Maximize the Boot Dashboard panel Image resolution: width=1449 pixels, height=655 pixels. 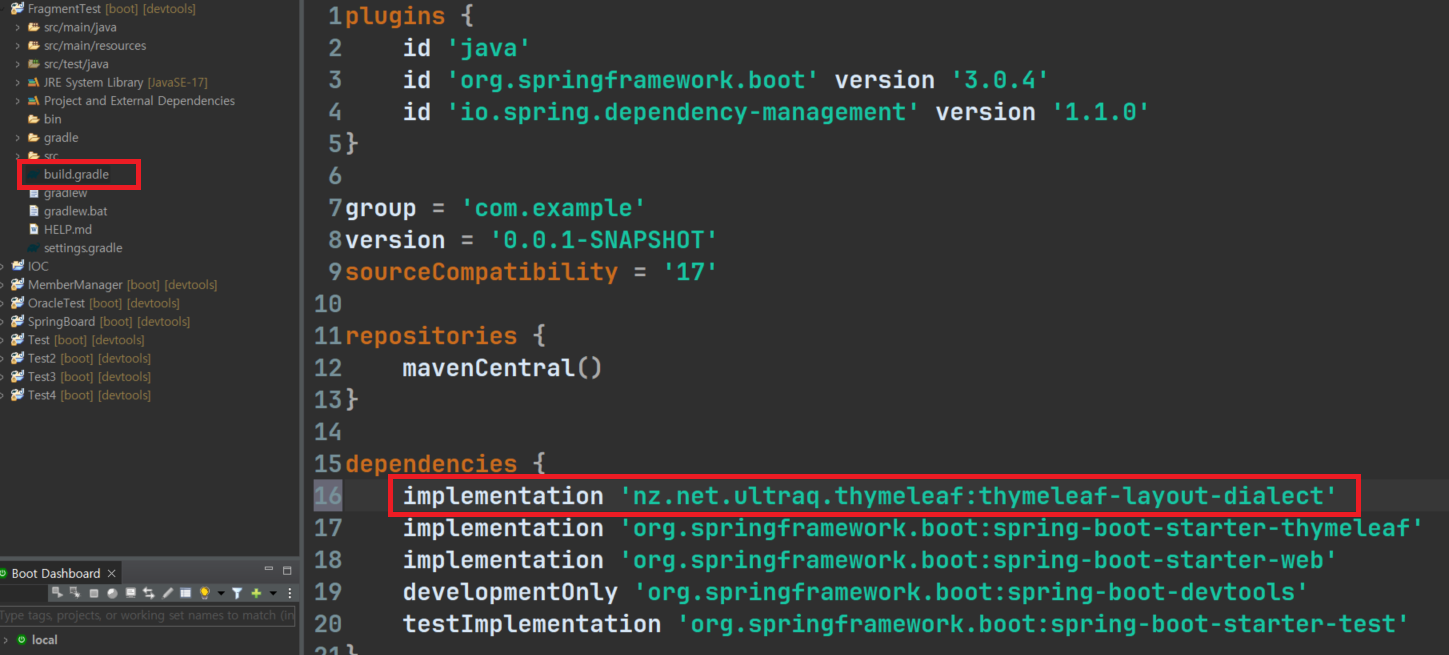click(287, 570)
